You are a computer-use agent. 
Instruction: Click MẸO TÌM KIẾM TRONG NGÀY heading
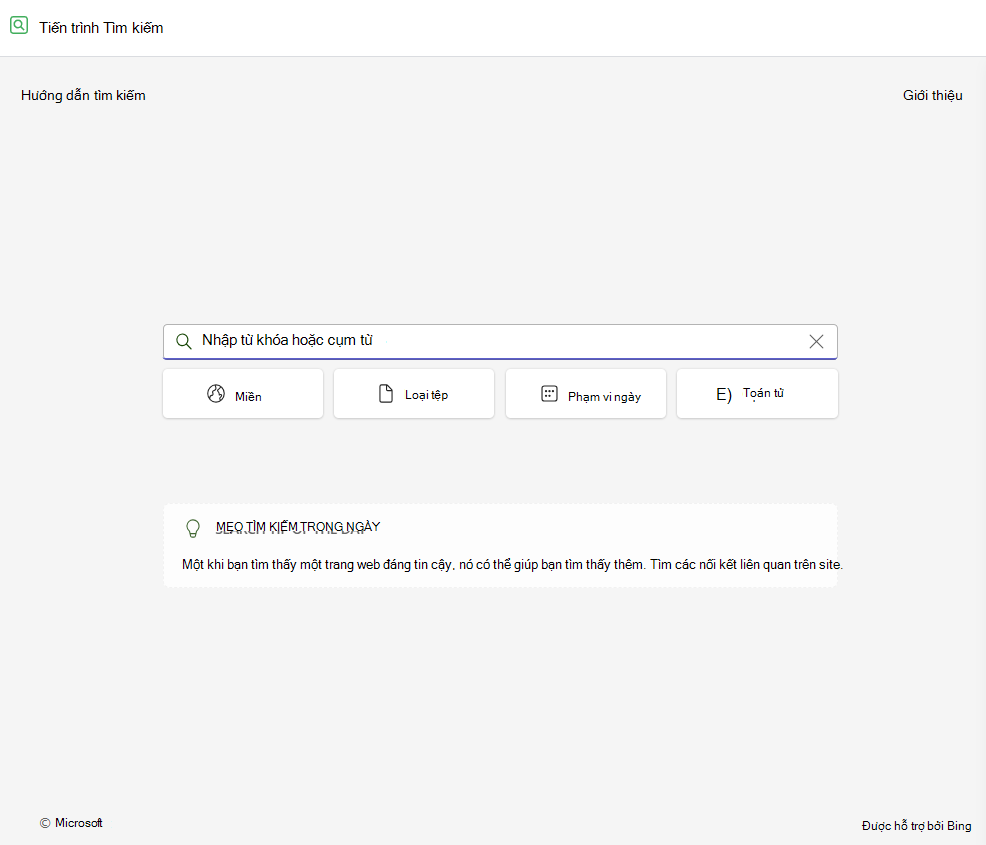coord(298,527)
